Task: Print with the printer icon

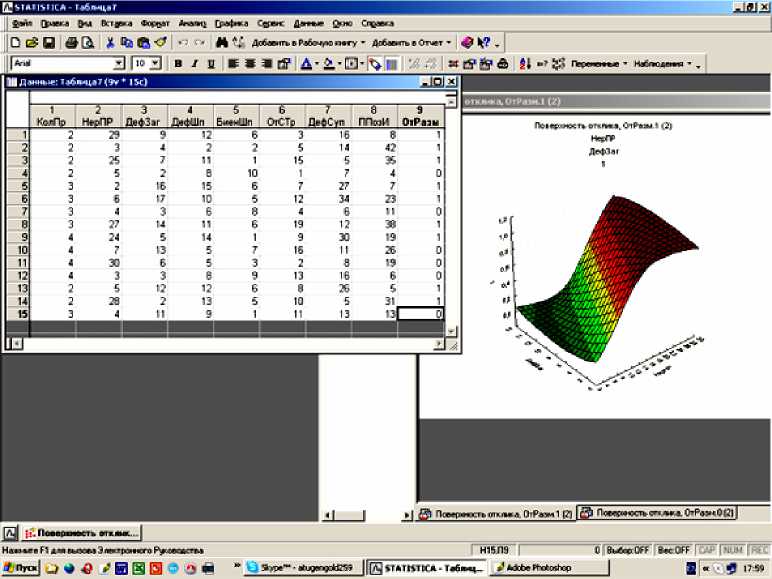Action: pyautogui.click(x=71, y=43)
